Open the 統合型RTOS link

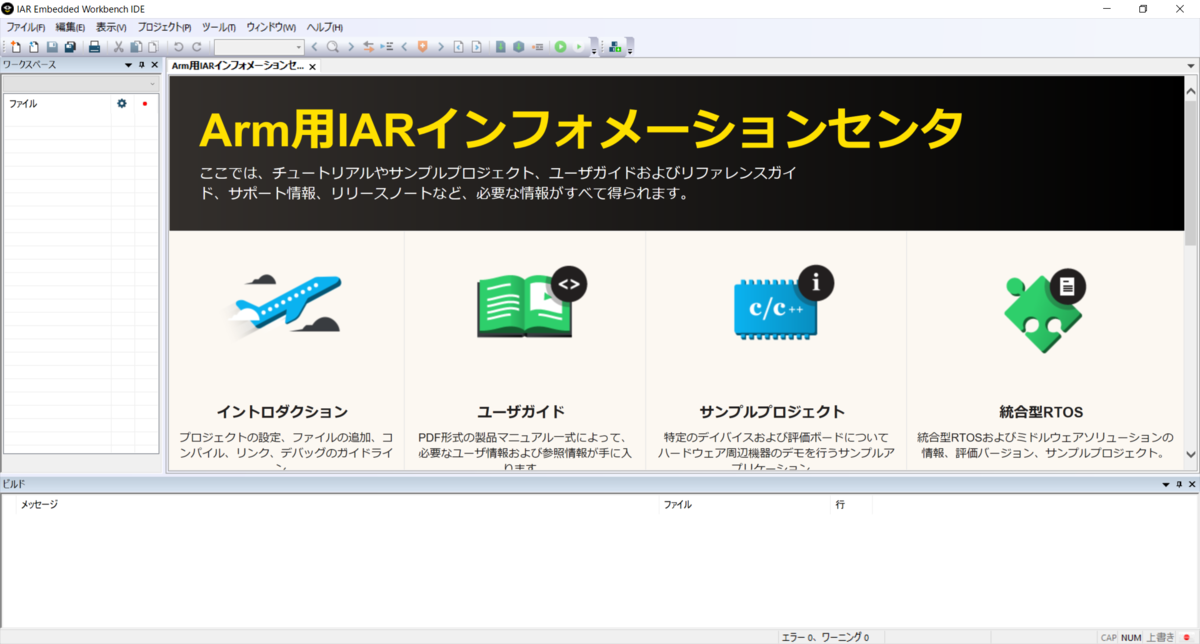point(1041,411)
